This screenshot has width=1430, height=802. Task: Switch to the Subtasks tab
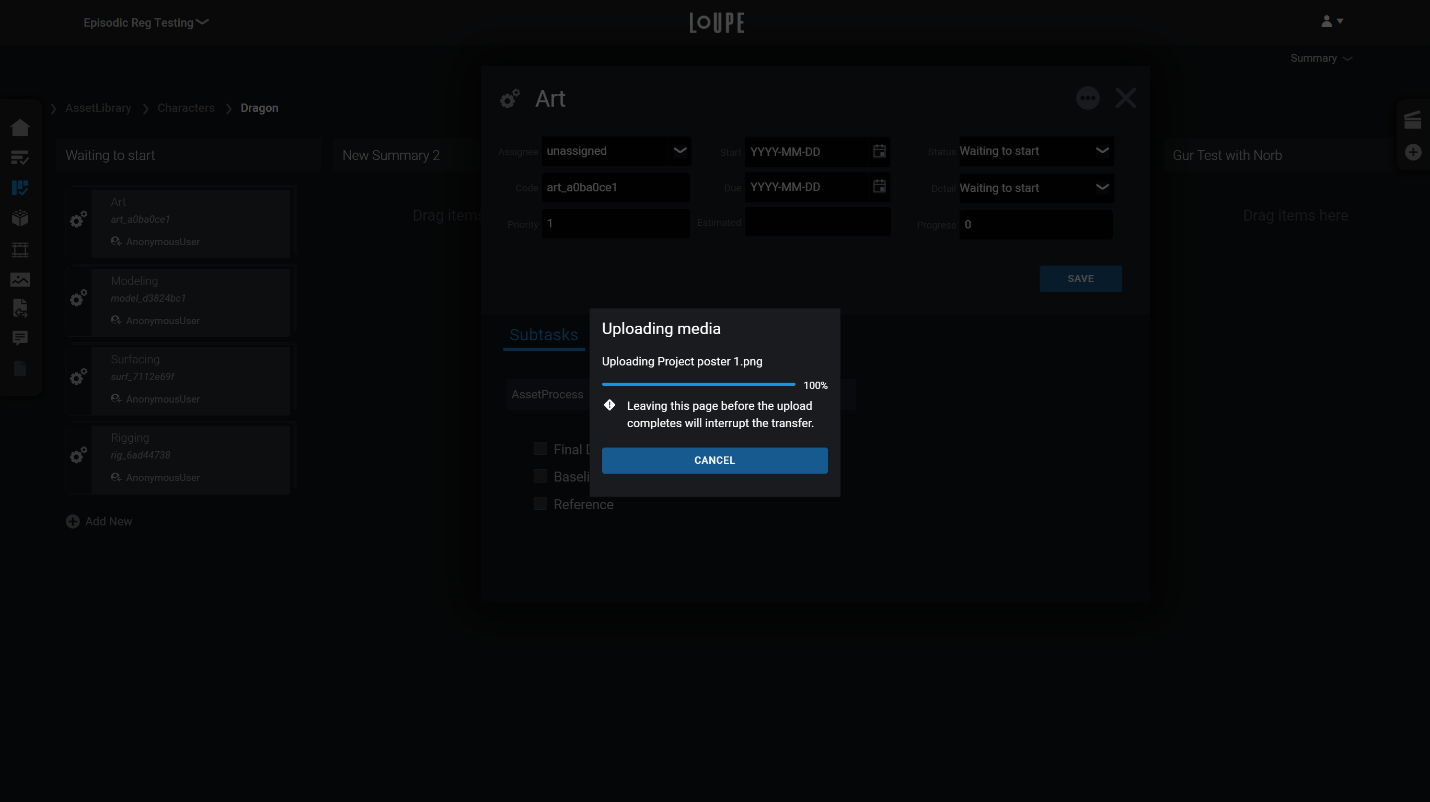point(544,335)
